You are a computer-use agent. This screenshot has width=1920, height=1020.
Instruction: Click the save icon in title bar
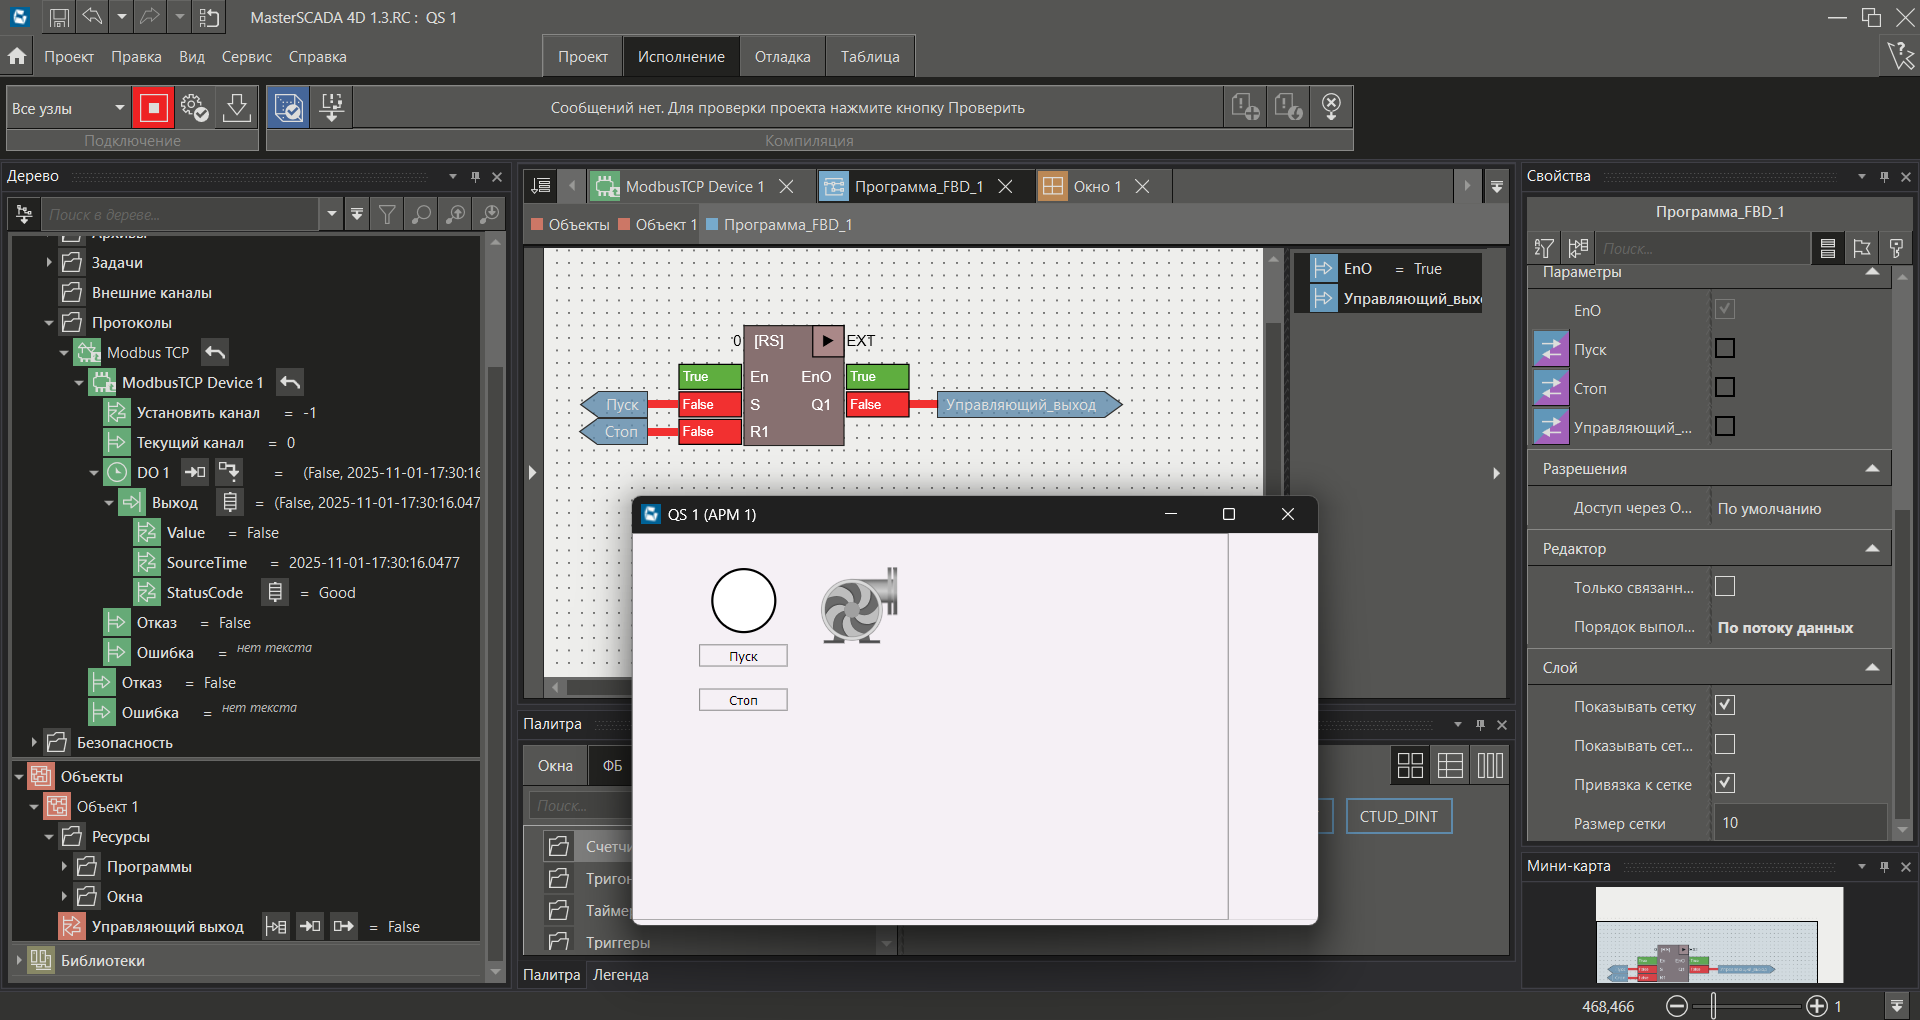pos(59,17)
